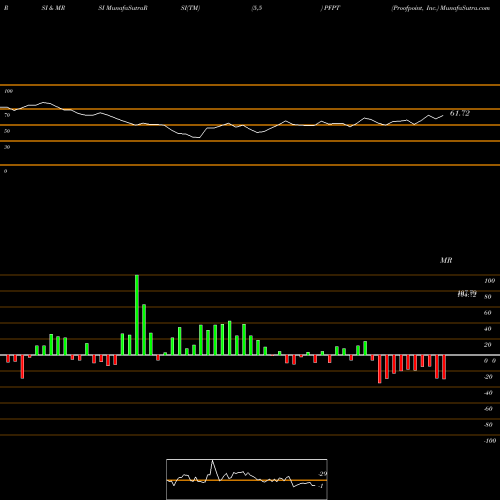
Task: Click the -60 label on MR axis
Action: [x=488, y=409]
